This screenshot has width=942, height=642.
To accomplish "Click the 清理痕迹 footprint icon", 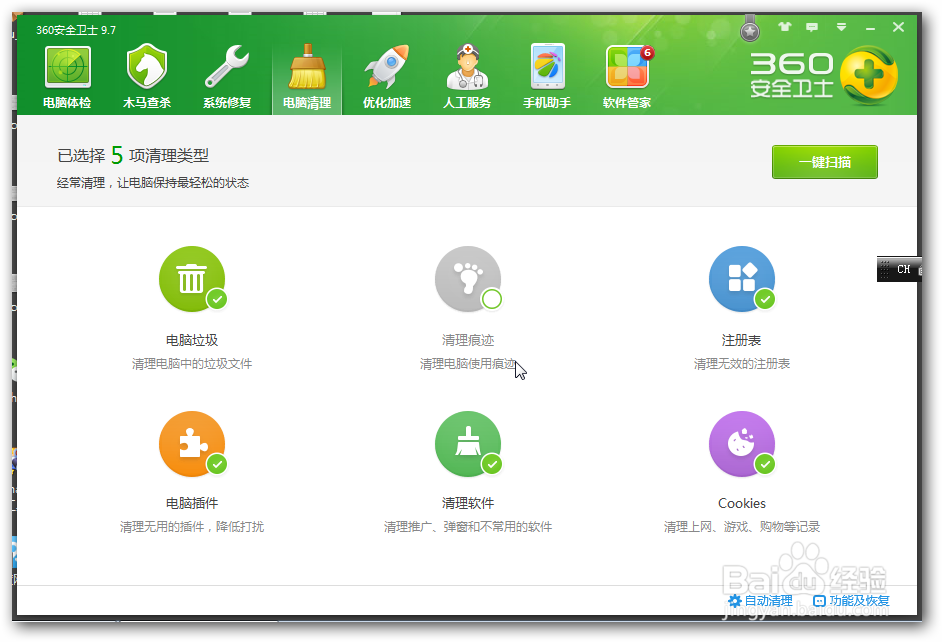I will (x=468, y=279).
